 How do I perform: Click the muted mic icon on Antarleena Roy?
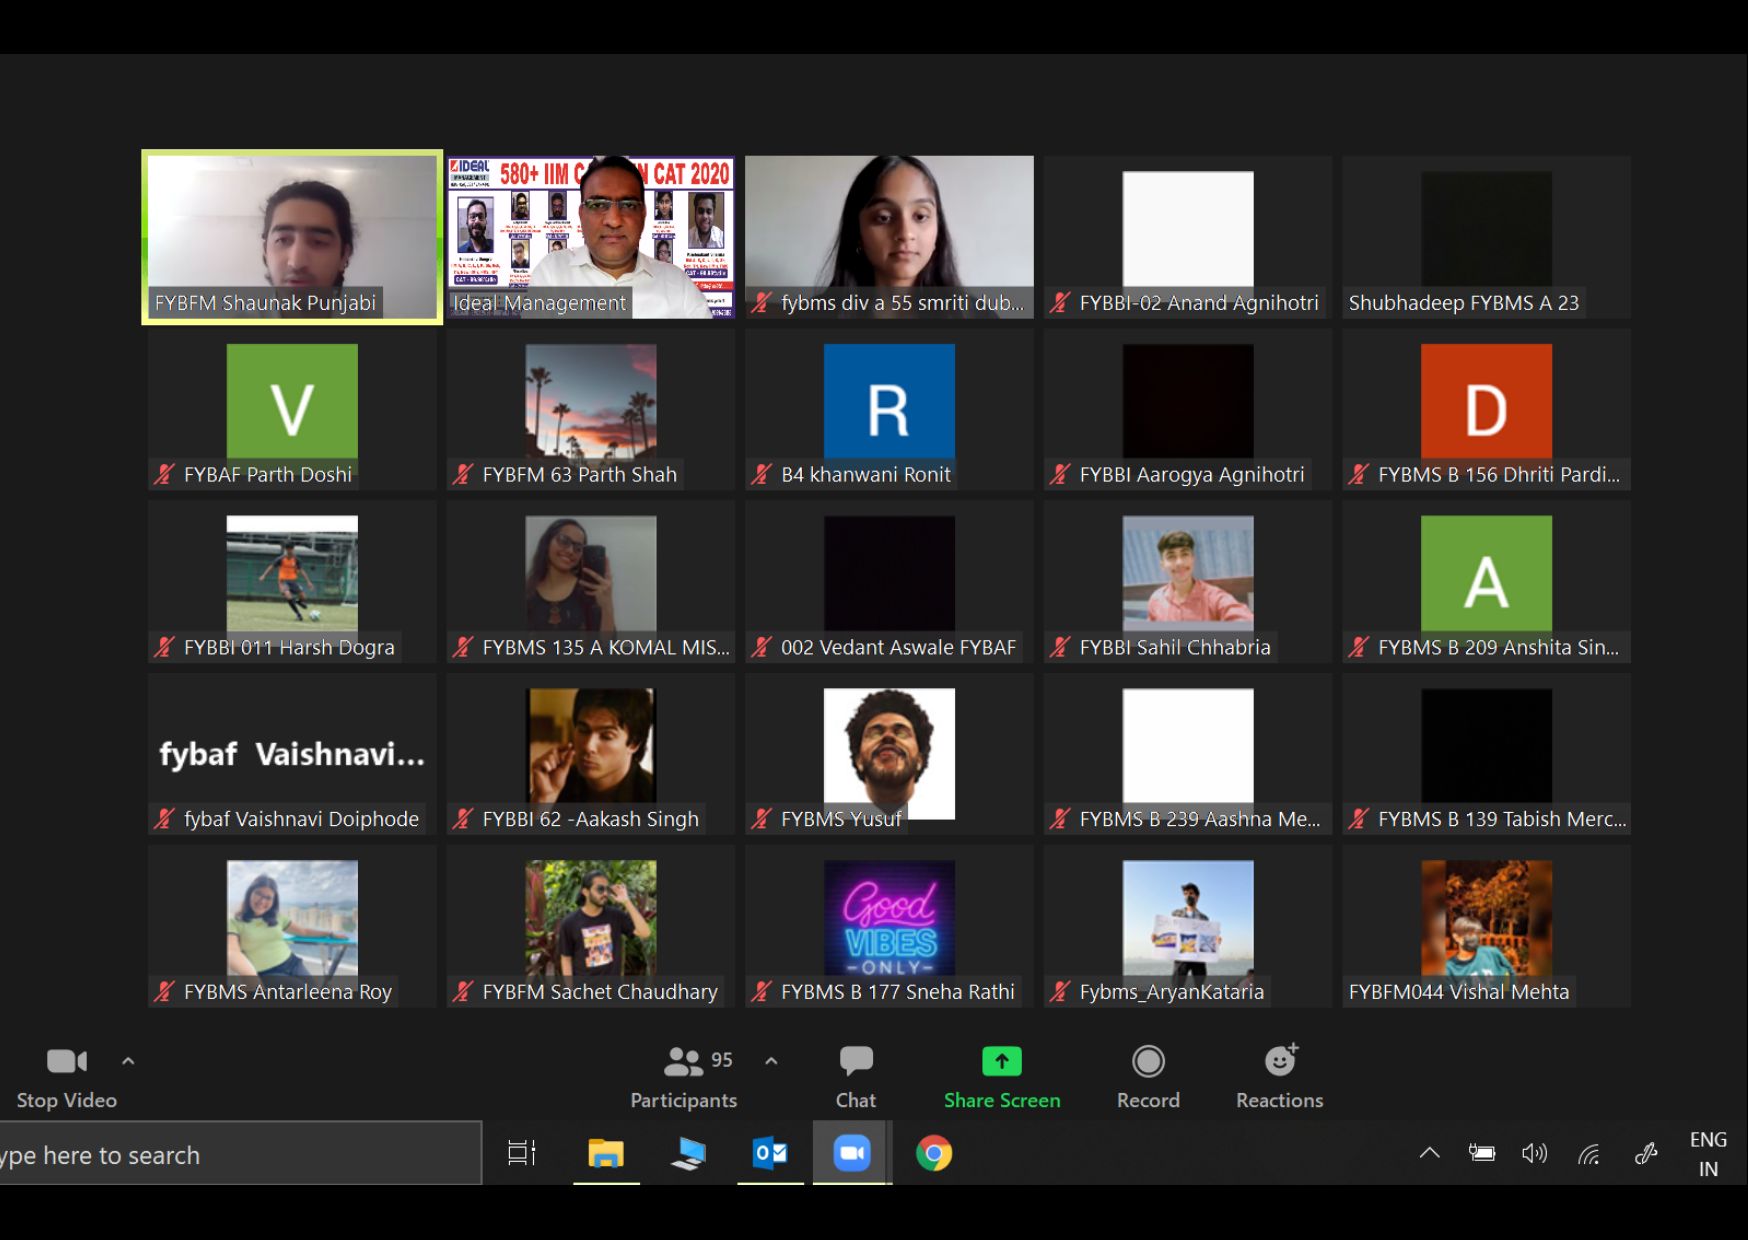coord(164,992)
